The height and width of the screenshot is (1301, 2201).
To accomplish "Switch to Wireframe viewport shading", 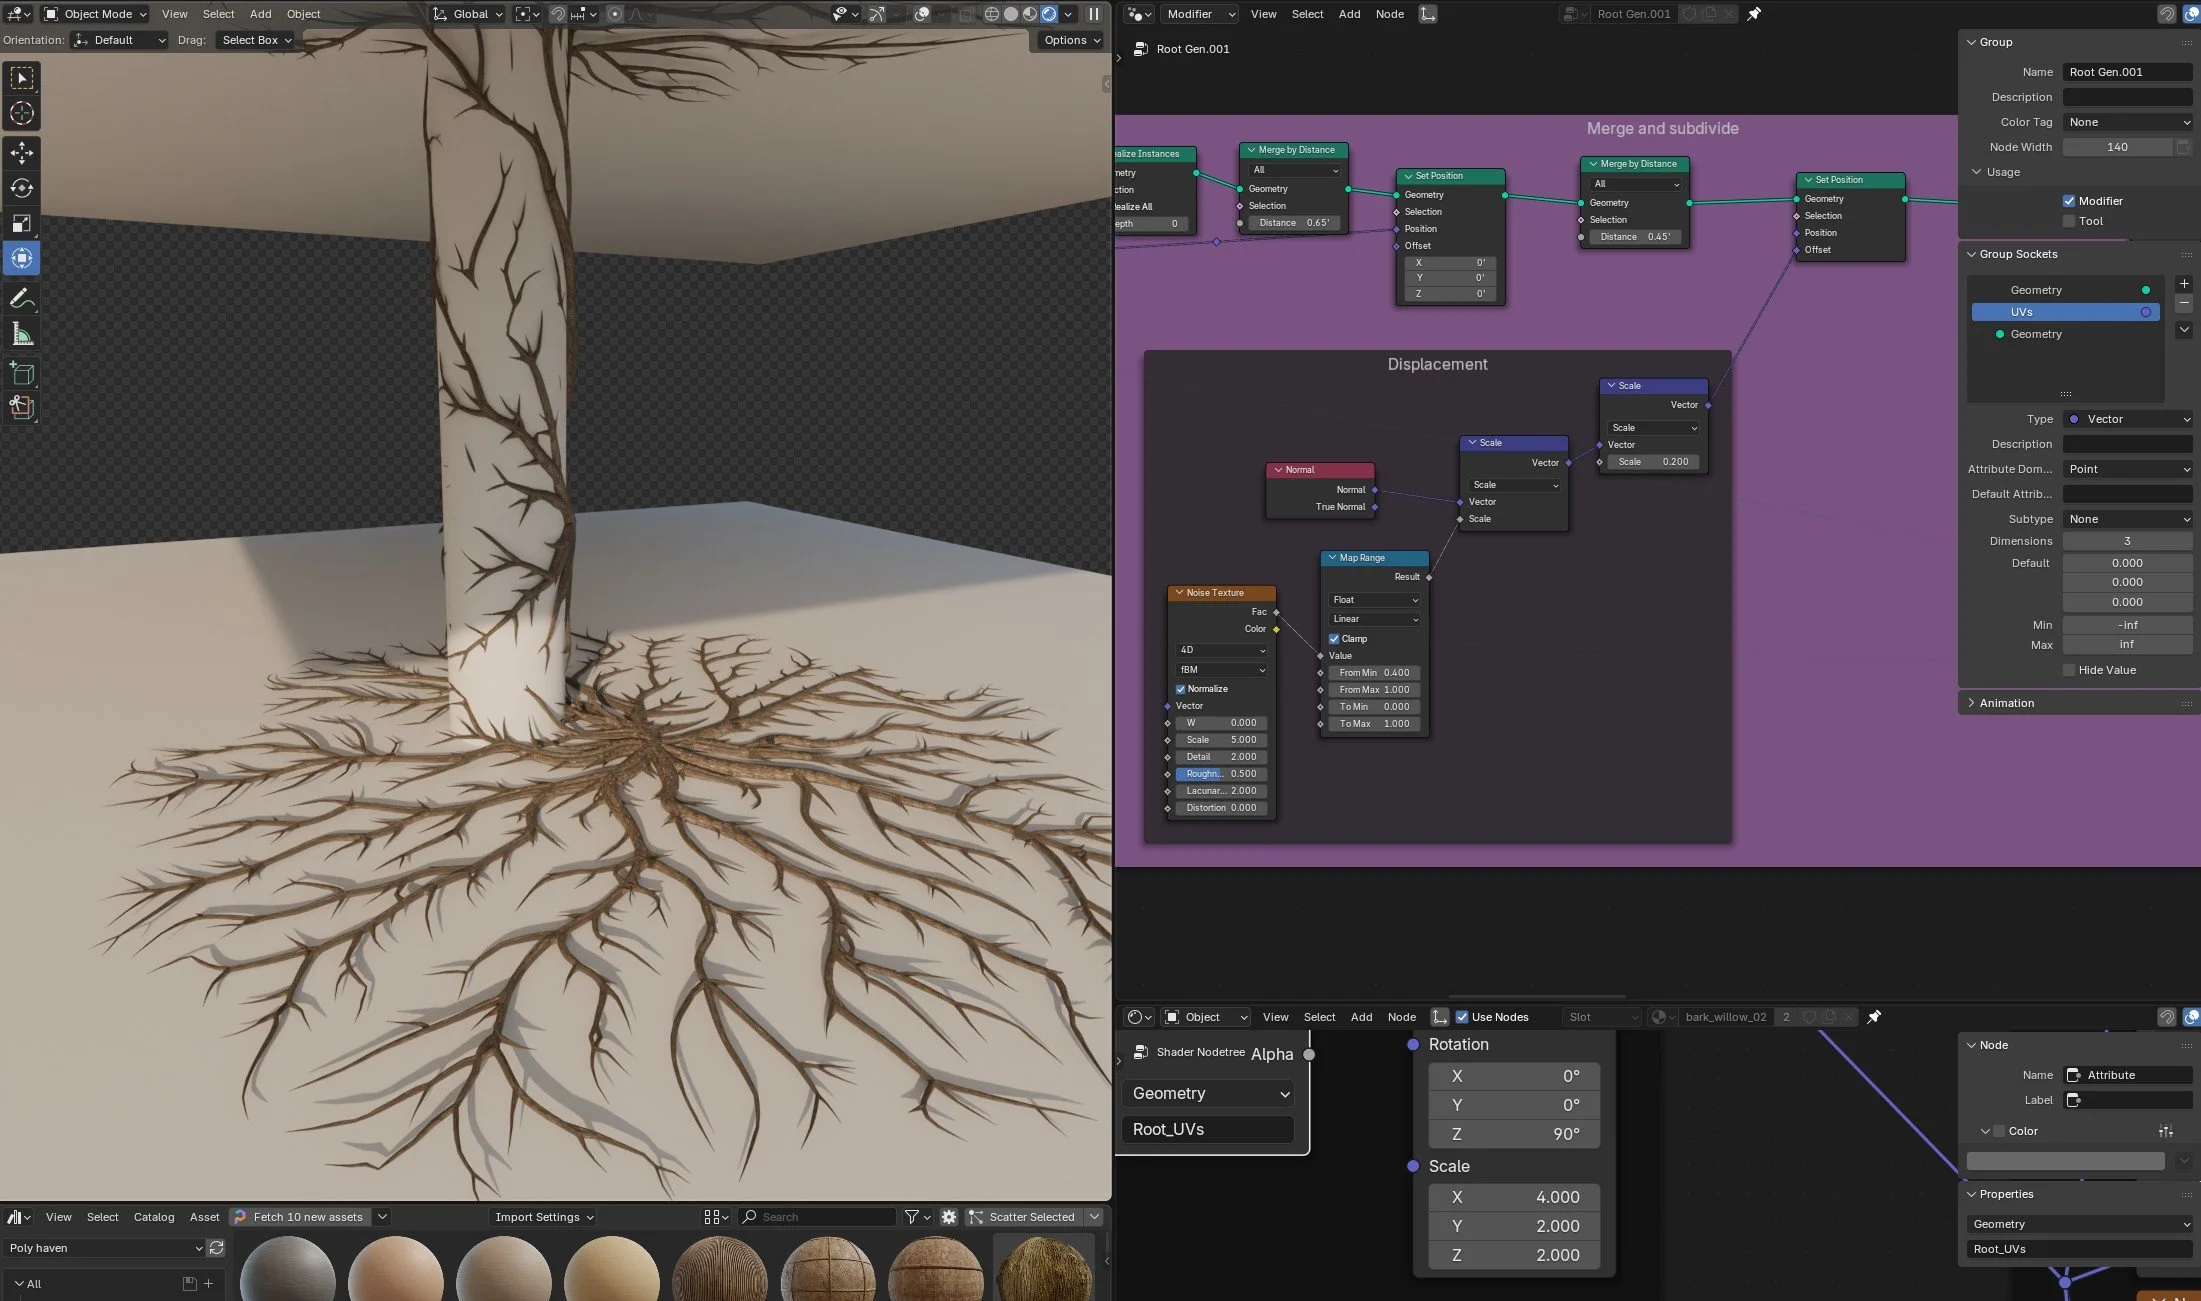I will pos(992,14).
